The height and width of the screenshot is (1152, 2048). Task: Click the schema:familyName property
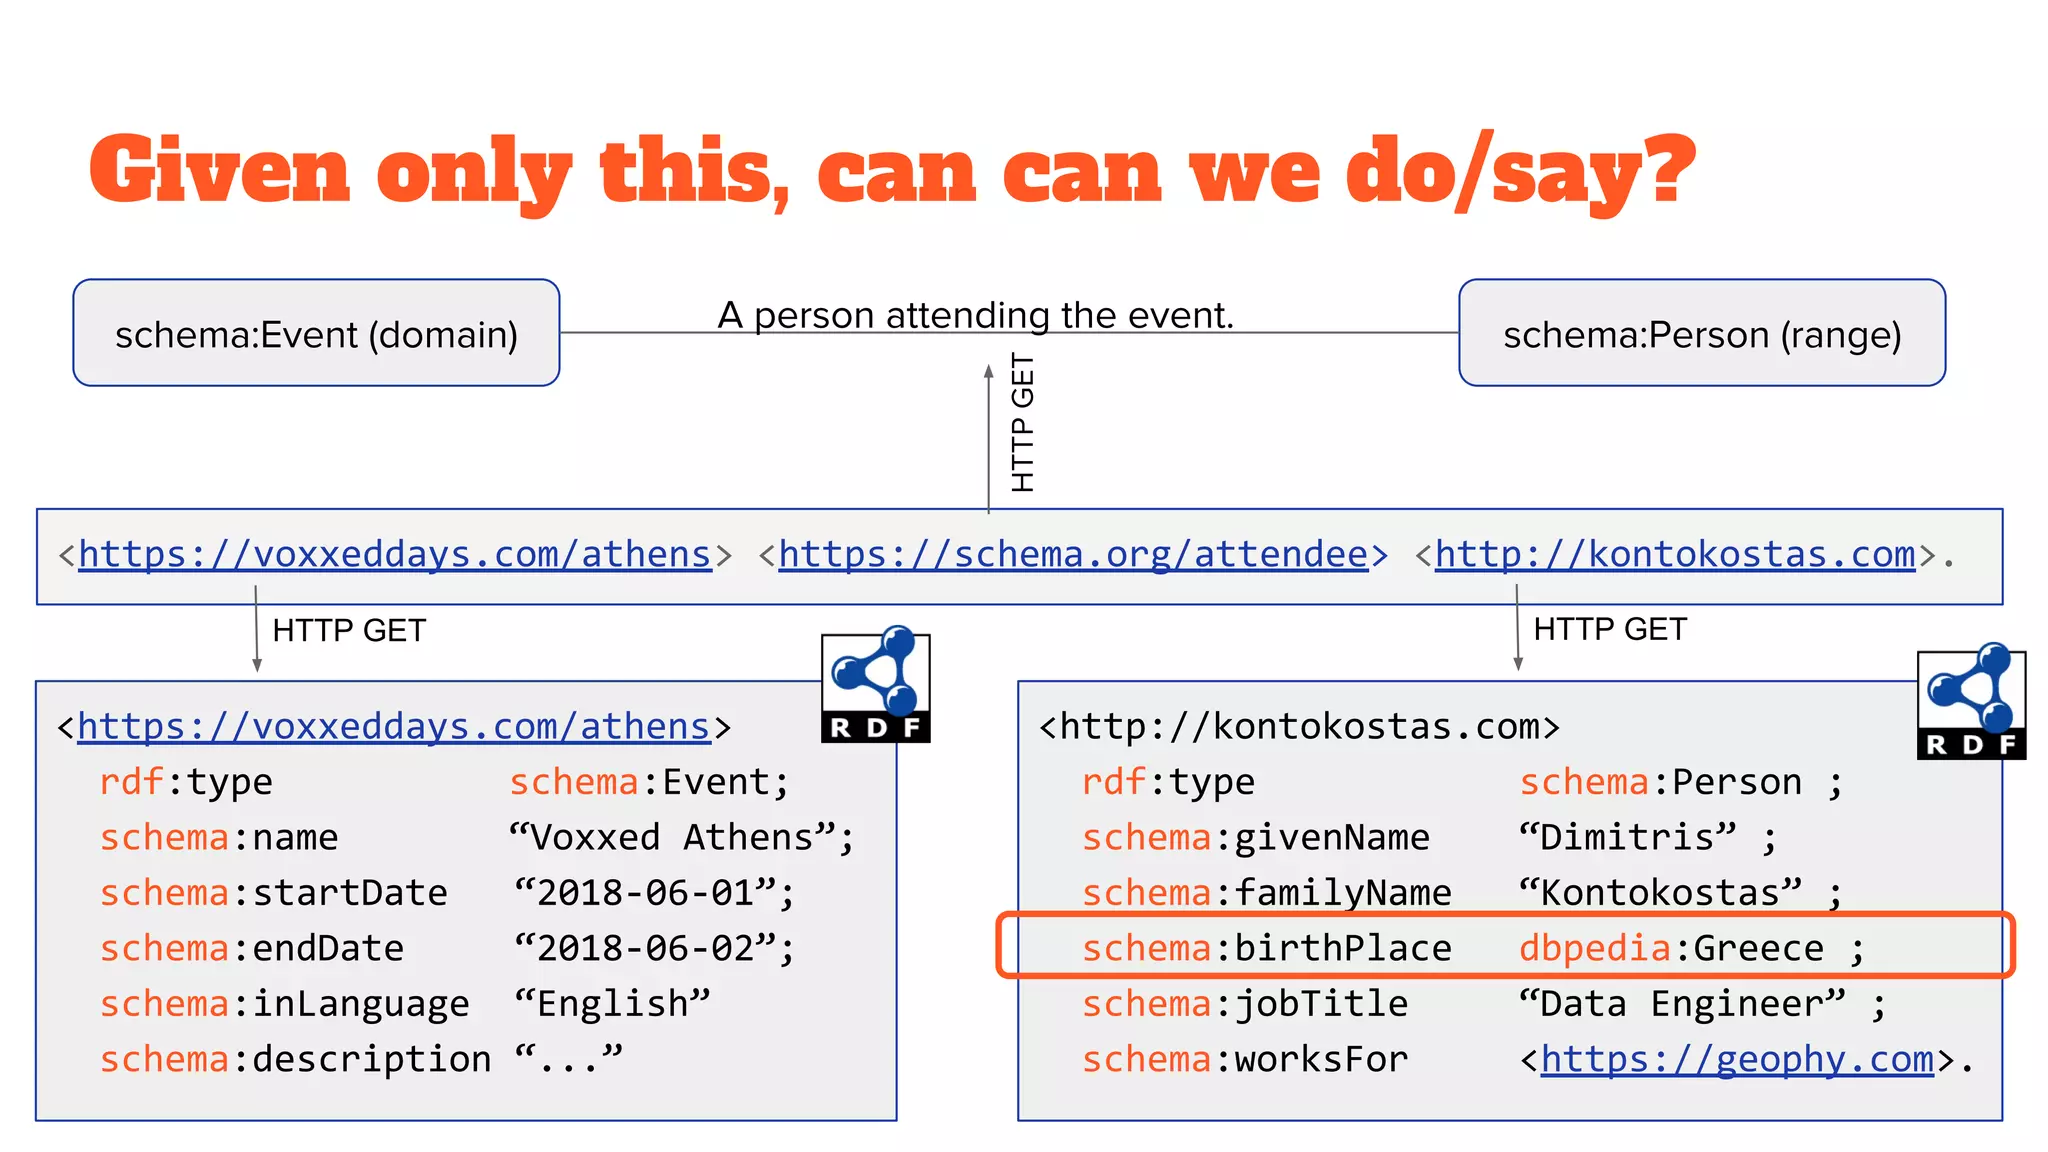click(x=1267, y=893)
